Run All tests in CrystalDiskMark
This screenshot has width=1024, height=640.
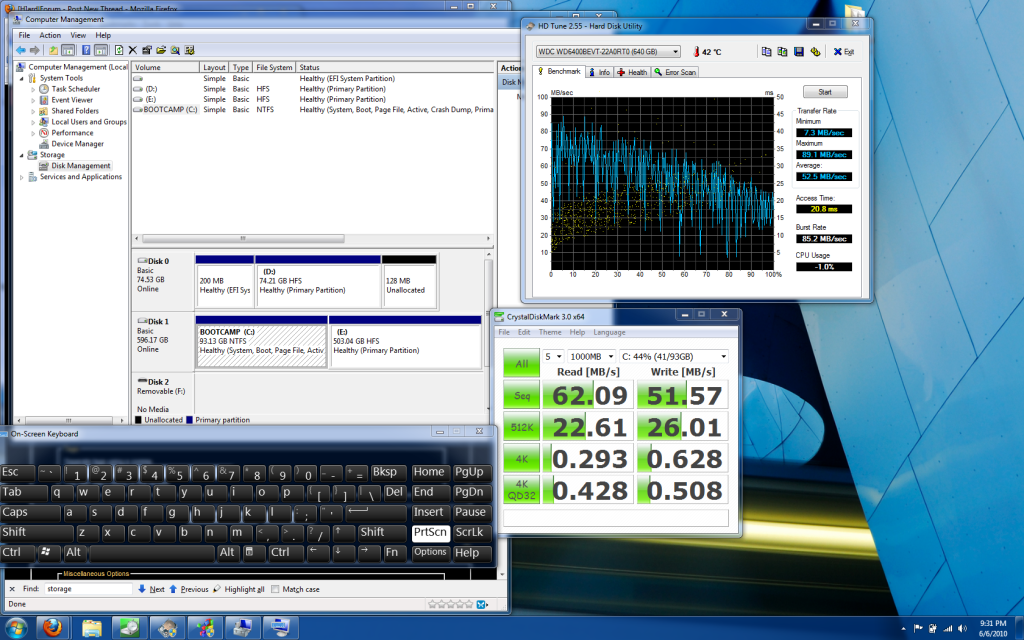[521, 364]
